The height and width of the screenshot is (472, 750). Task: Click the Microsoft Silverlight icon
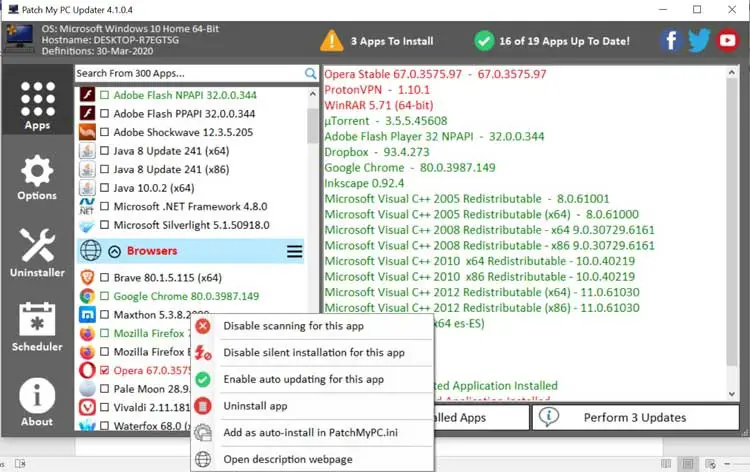87,225
